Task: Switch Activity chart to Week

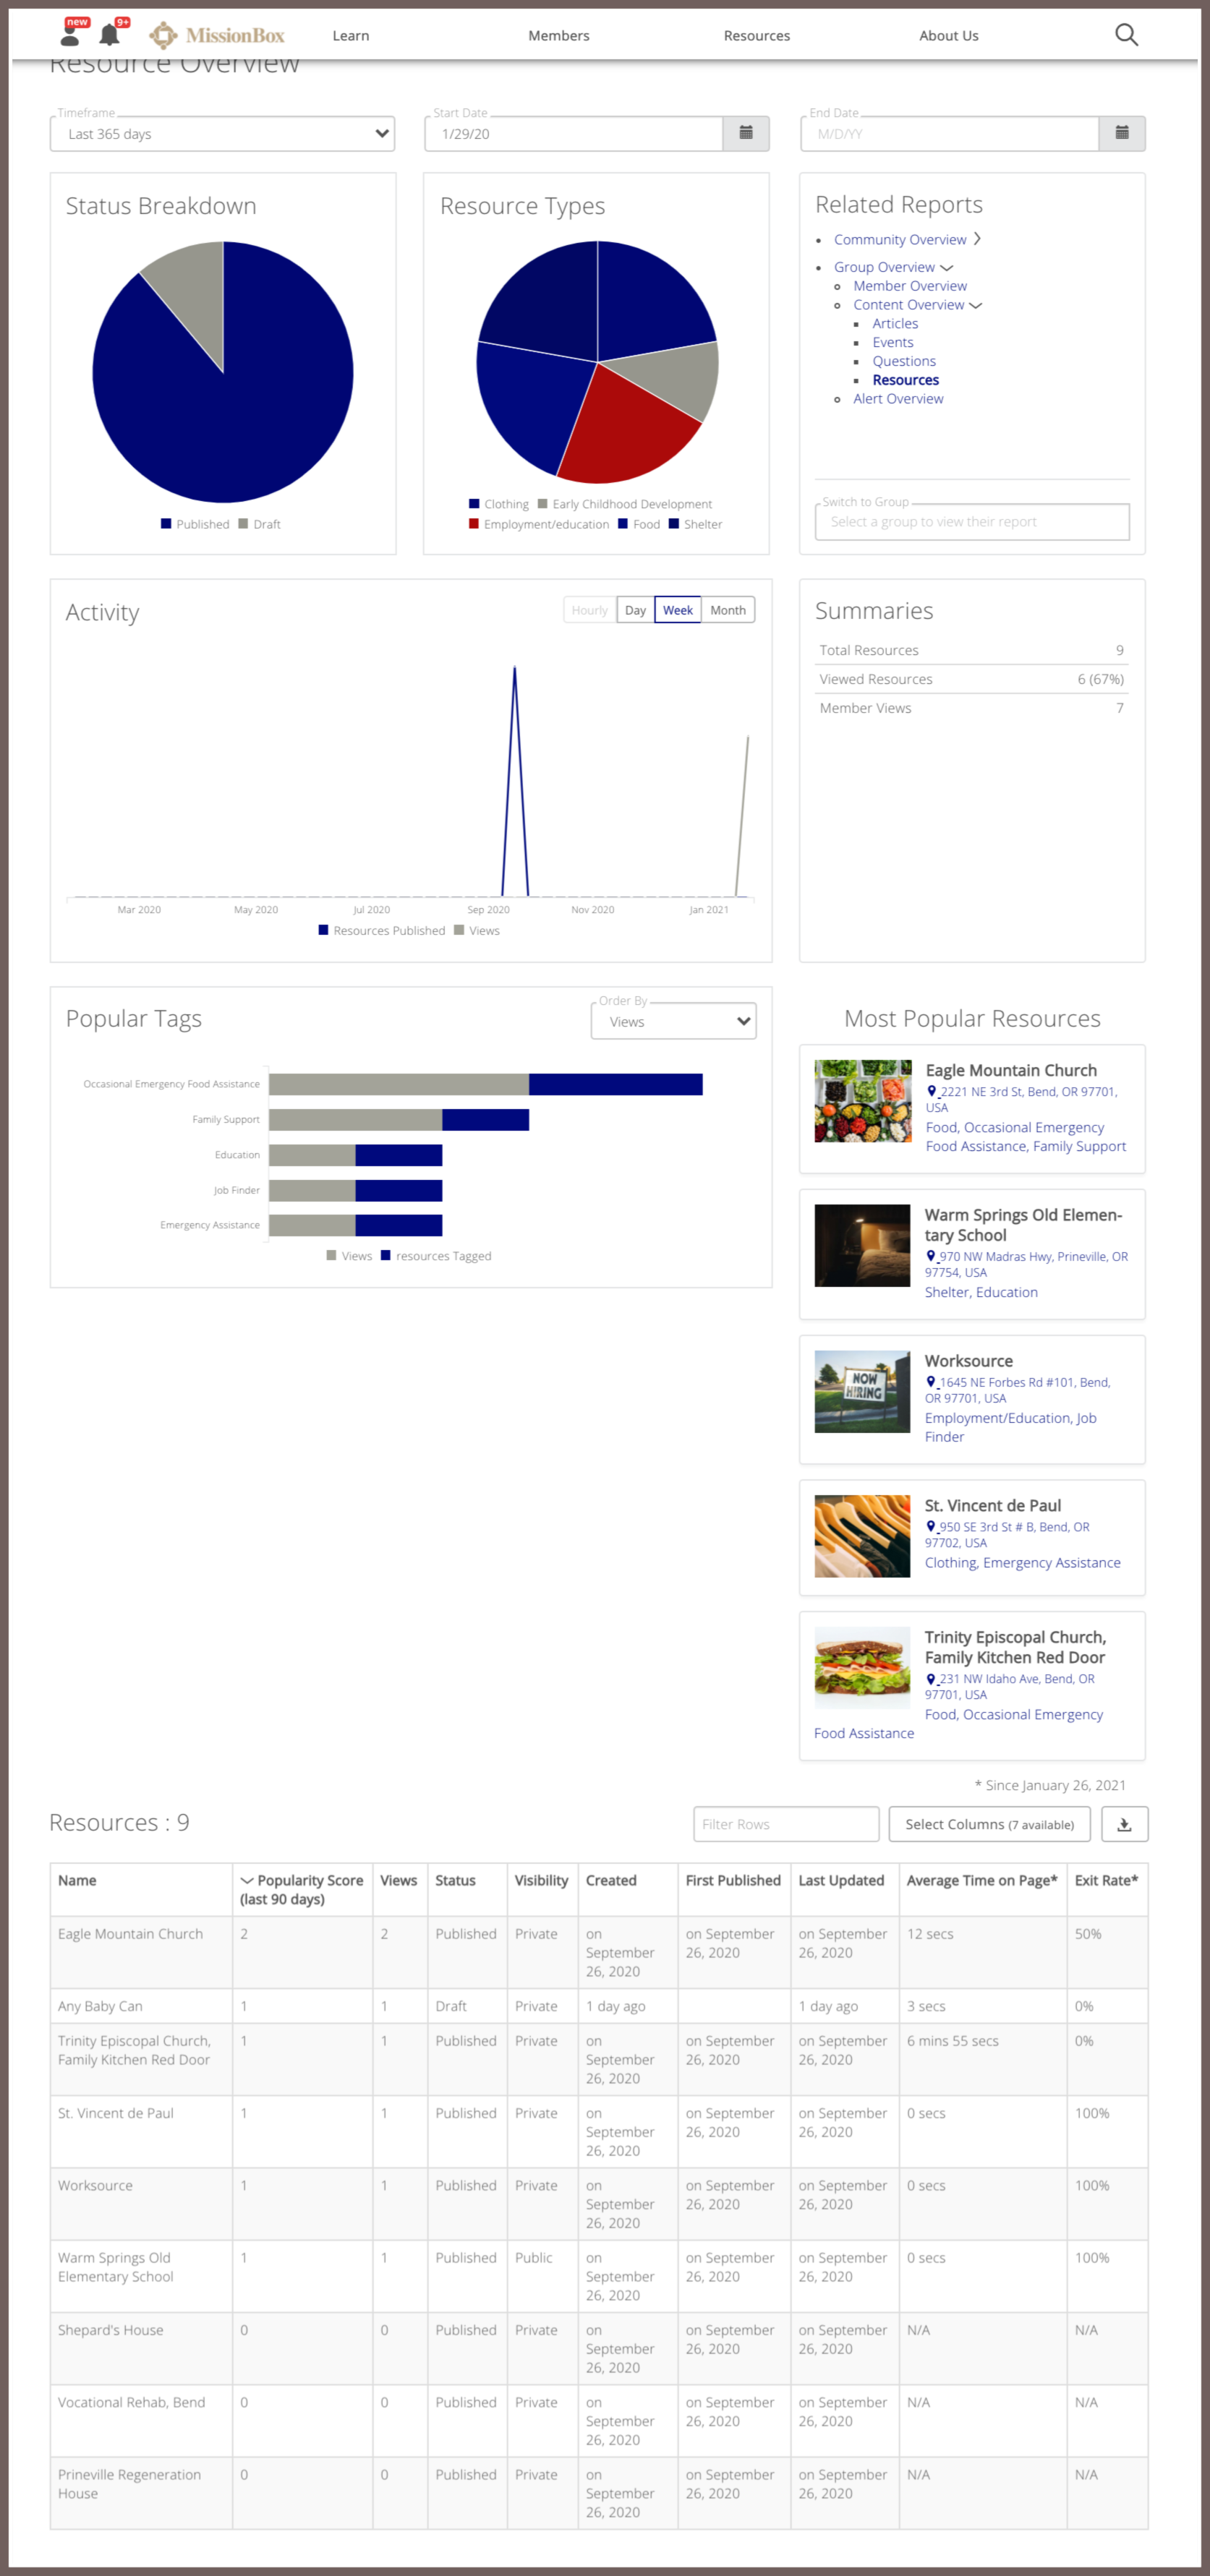Action: pyautogui.click(x=678, y=610)
